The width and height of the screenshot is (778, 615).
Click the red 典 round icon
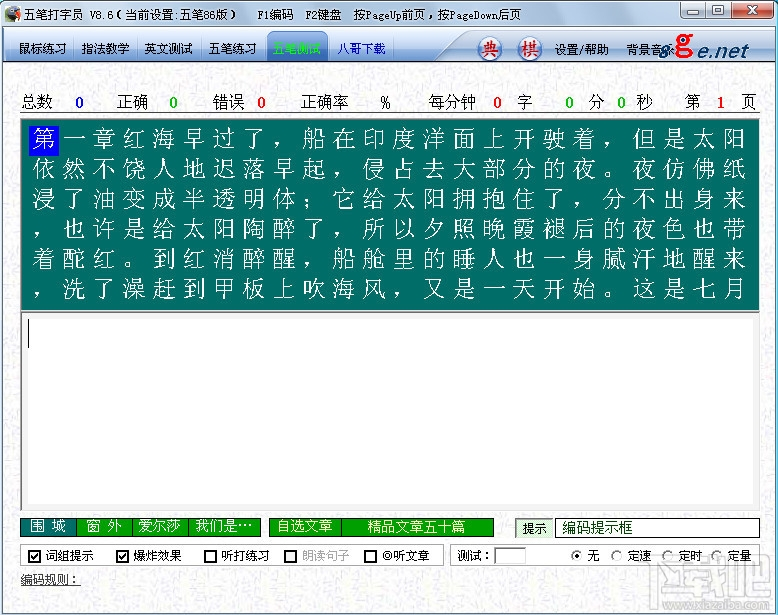[x=489, y=49]
